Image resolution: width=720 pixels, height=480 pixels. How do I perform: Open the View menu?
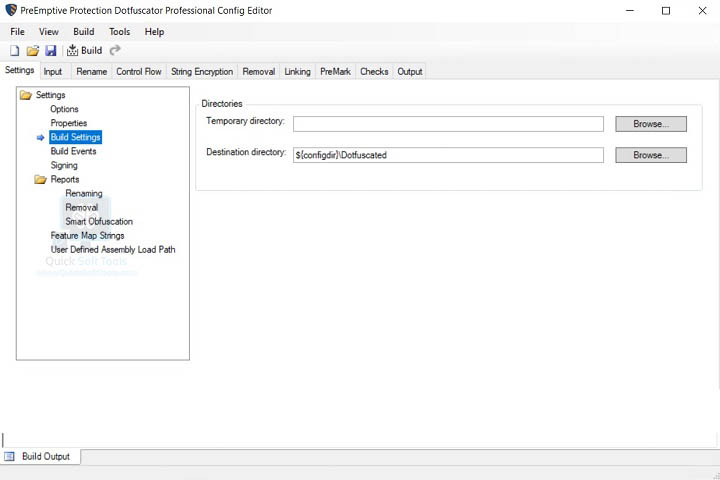(49, 32)
